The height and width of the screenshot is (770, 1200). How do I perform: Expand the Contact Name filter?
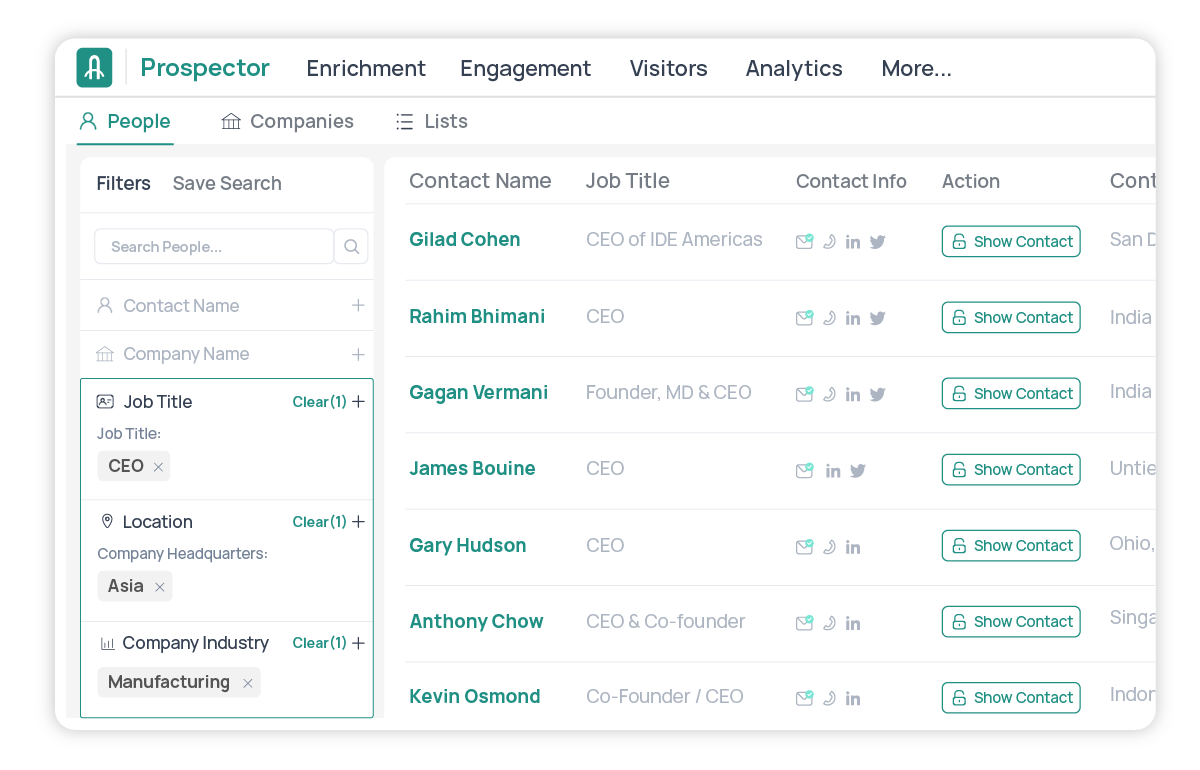(358, 305)
